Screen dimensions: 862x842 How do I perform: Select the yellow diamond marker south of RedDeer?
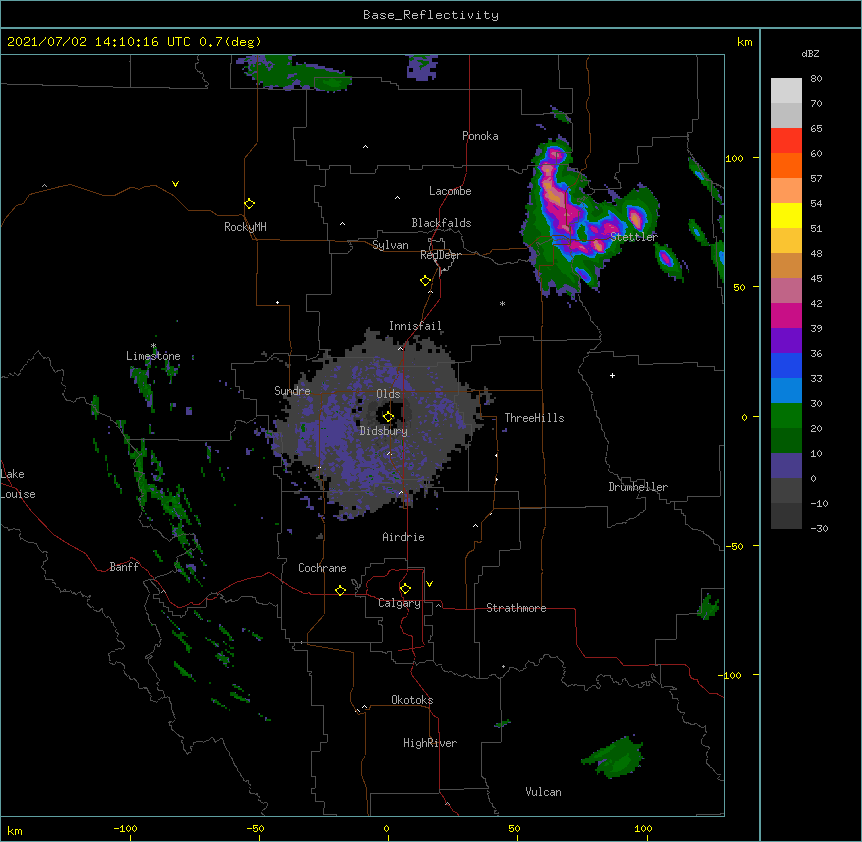[425, 281]
